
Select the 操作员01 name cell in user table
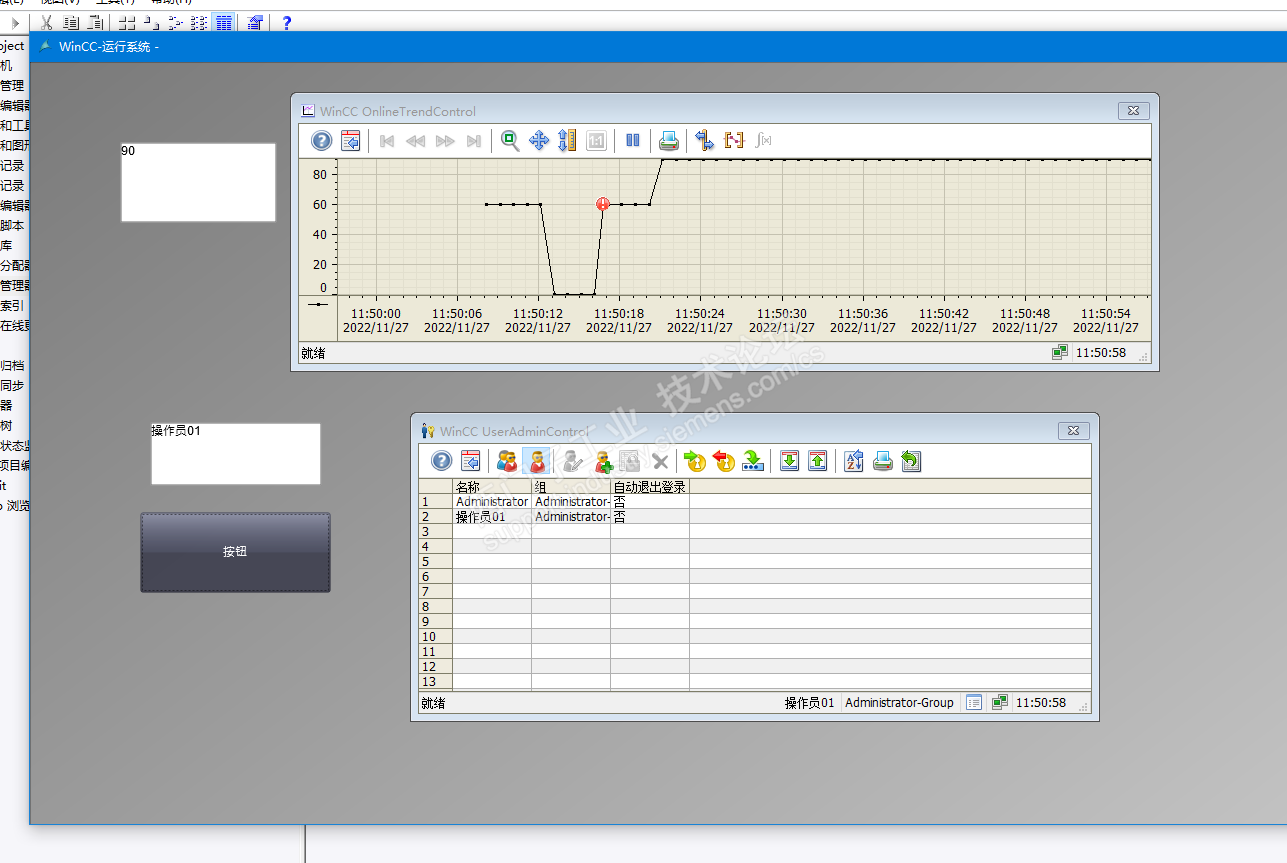(492, 517)
